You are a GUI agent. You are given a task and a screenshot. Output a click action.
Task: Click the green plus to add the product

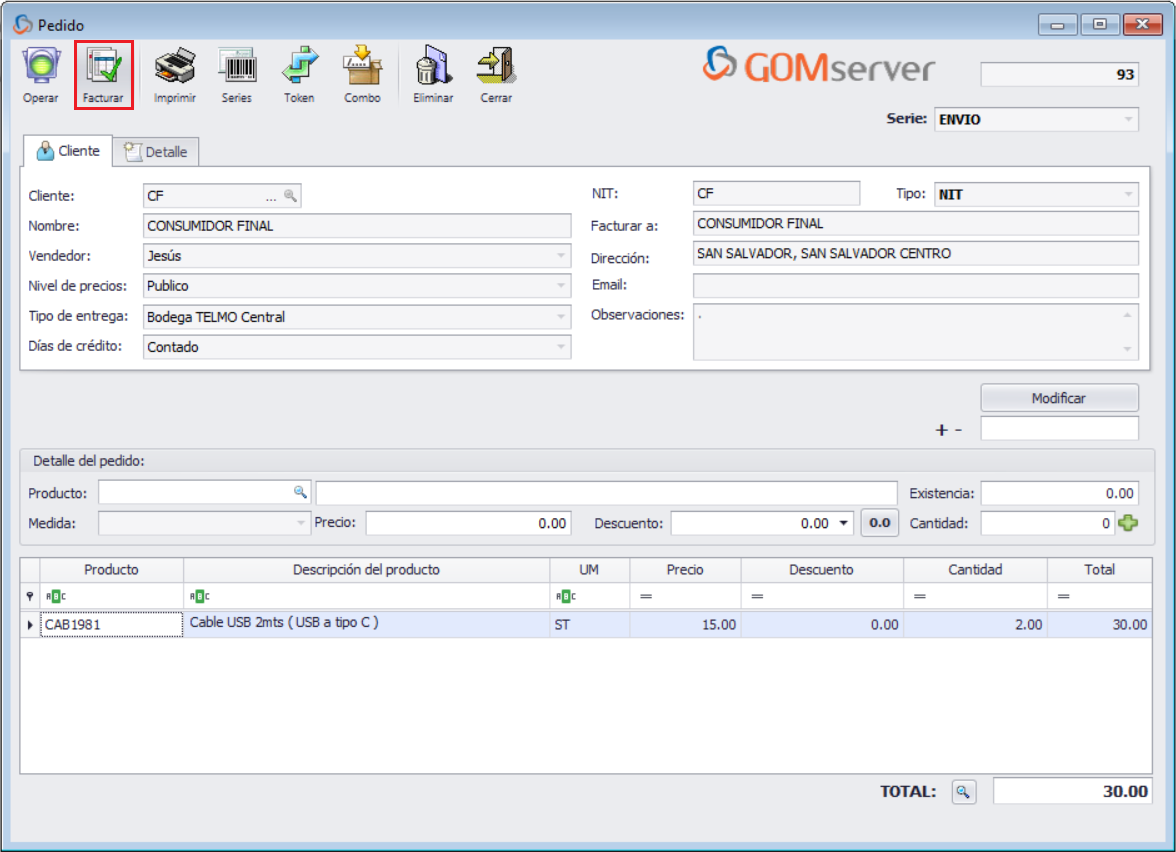[1128, 522]
